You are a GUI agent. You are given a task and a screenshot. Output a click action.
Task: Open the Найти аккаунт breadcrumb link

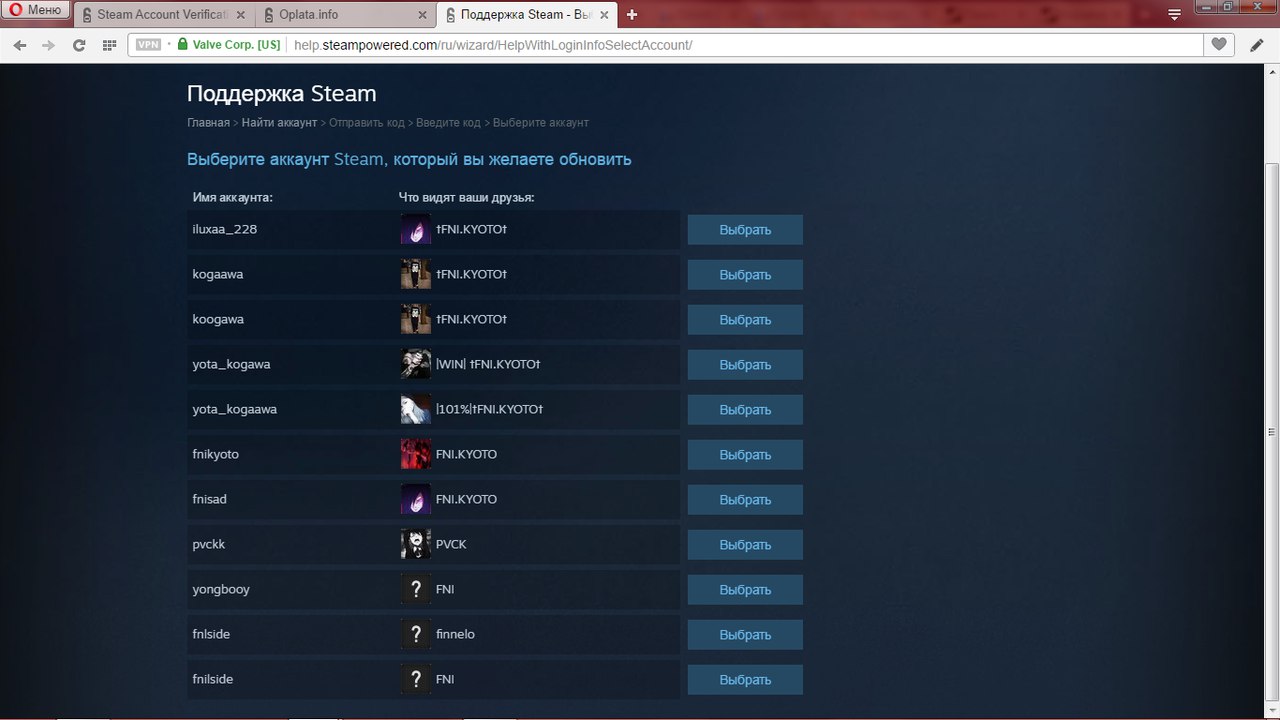(x=279, y=122)
